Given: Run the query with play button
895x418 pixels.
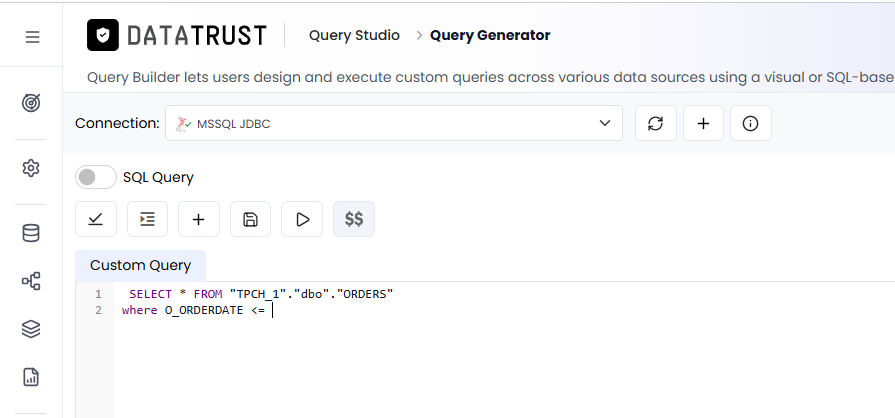Looking at the screenshot, I should (302, 219).
